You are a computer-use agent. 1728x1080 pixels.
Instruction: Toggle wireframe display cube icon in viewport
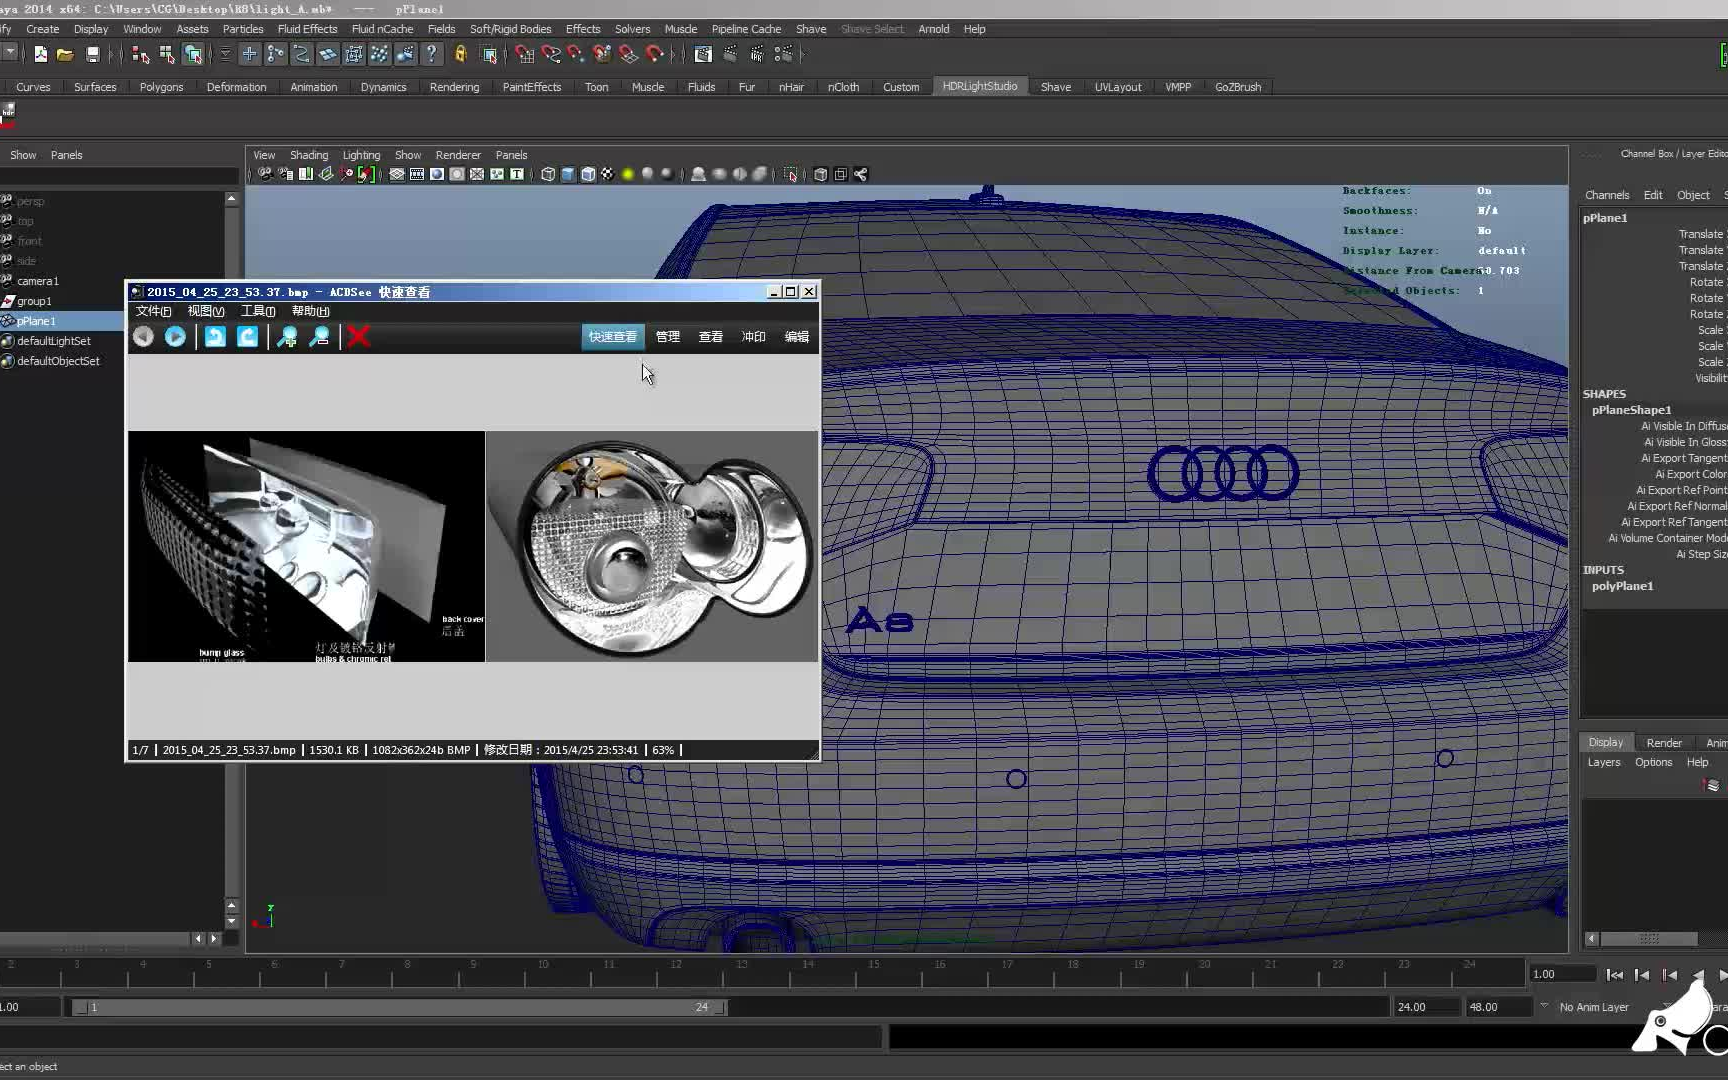click(548, 174)
